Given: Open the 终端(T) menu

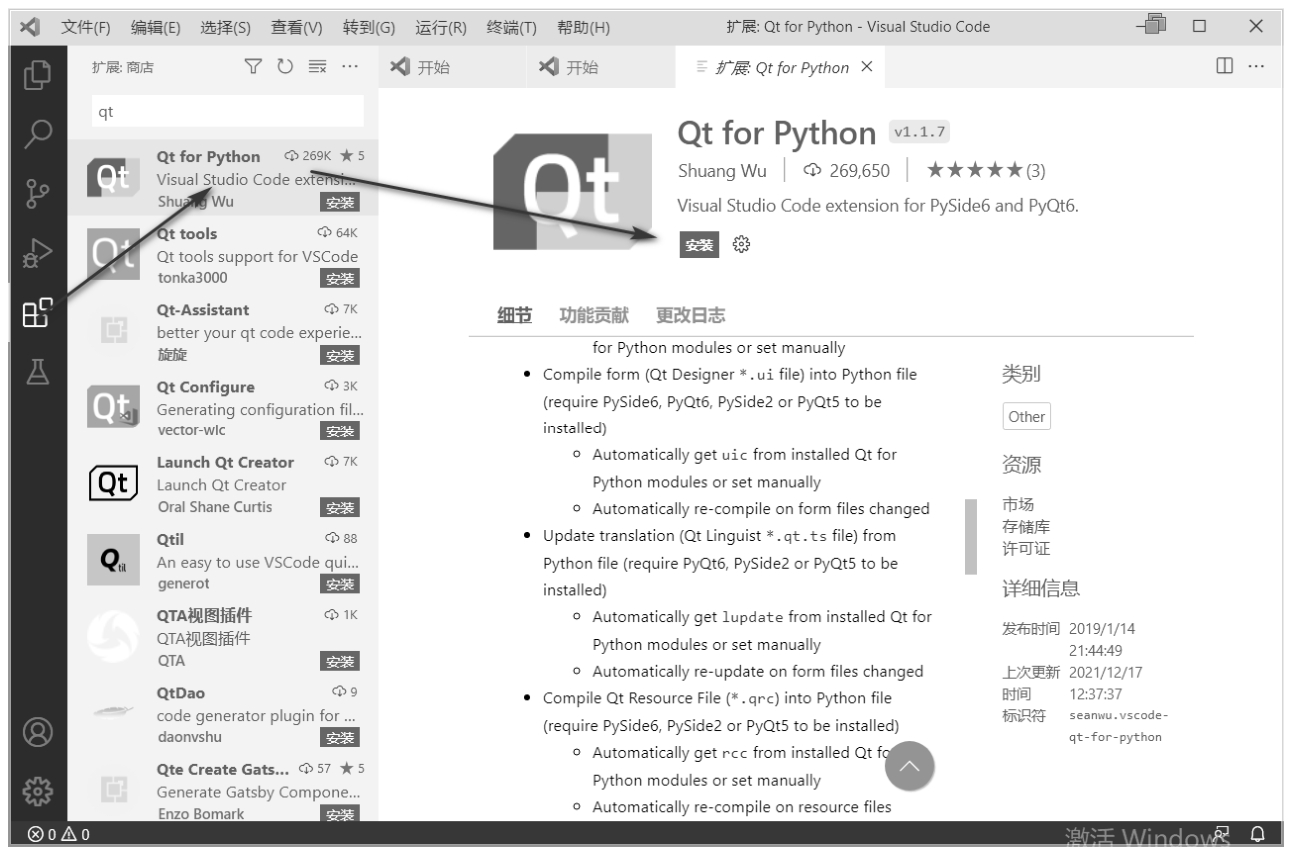Looking at the screenshot, I should 512,27.
